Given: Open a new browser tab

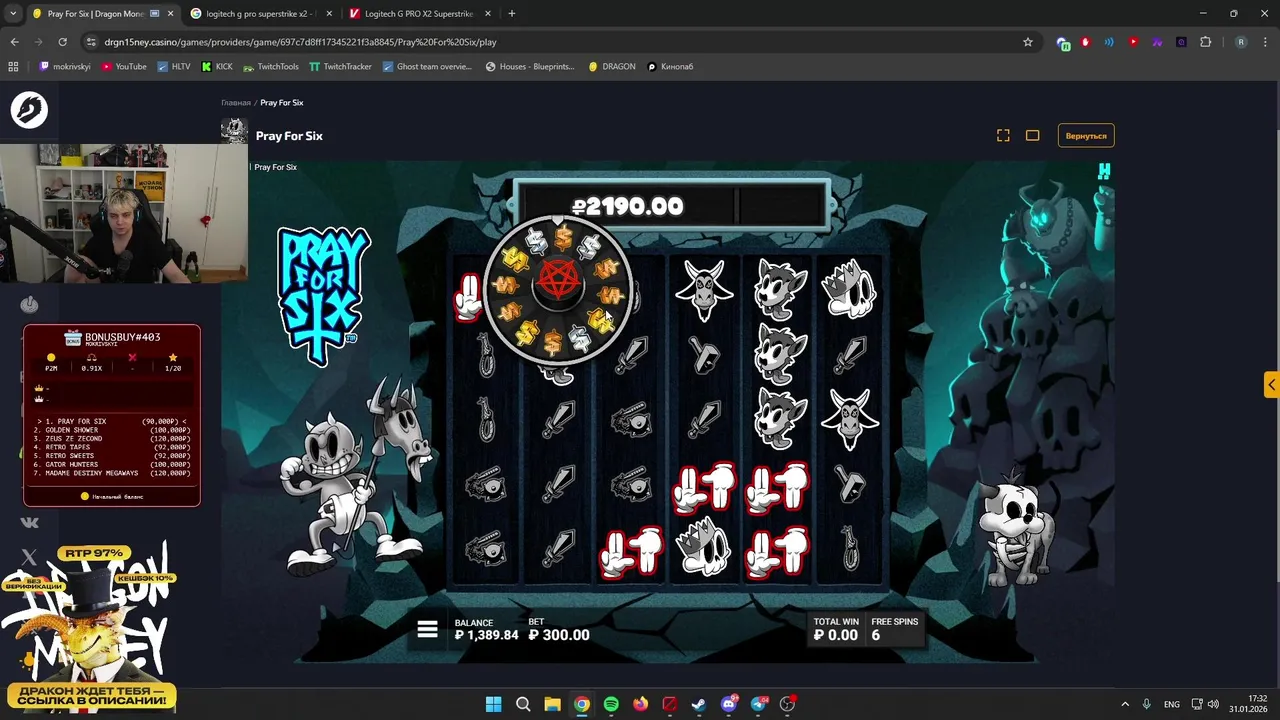Looking at the screenshot, I should point(512,14).
